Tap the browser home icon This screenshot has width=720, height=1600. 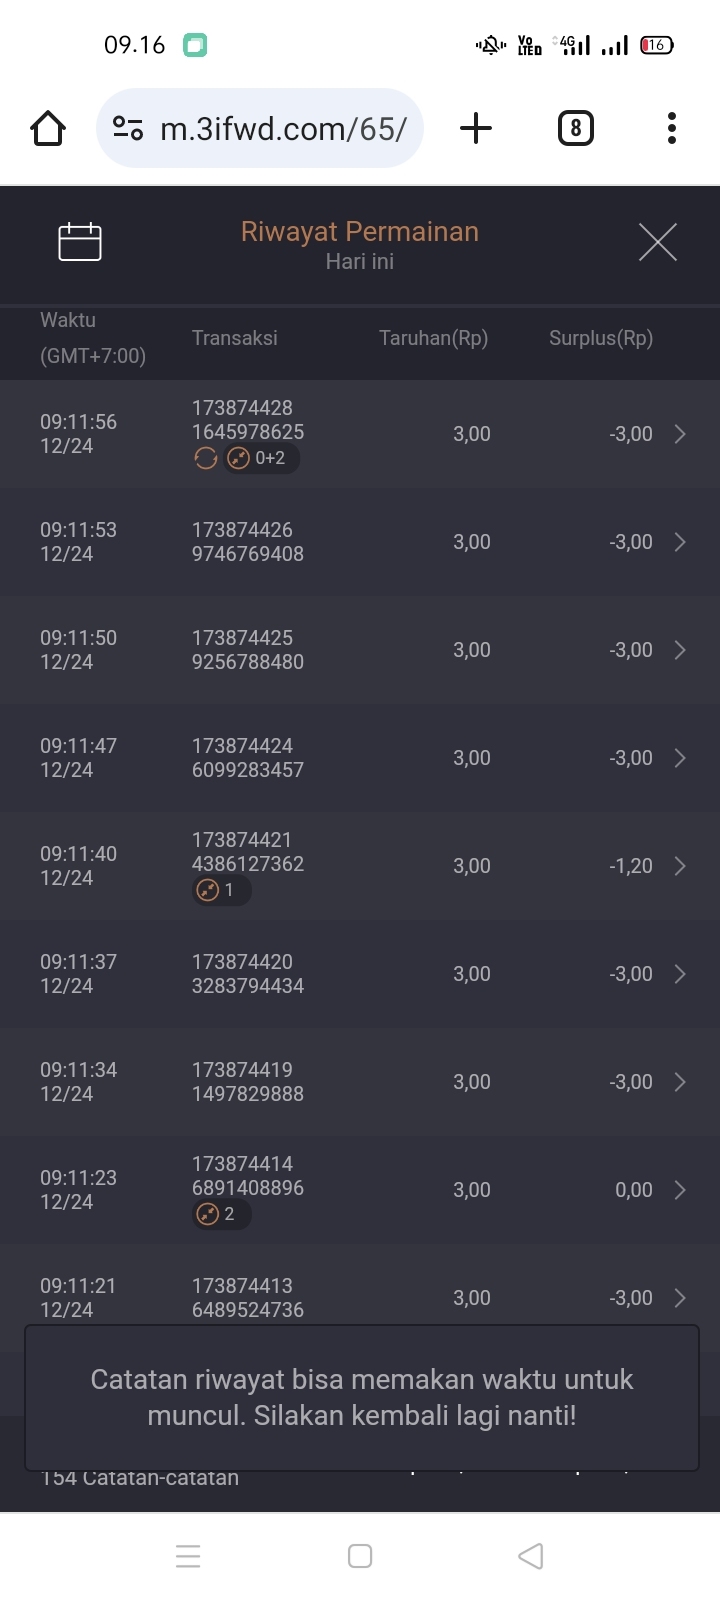48,129
